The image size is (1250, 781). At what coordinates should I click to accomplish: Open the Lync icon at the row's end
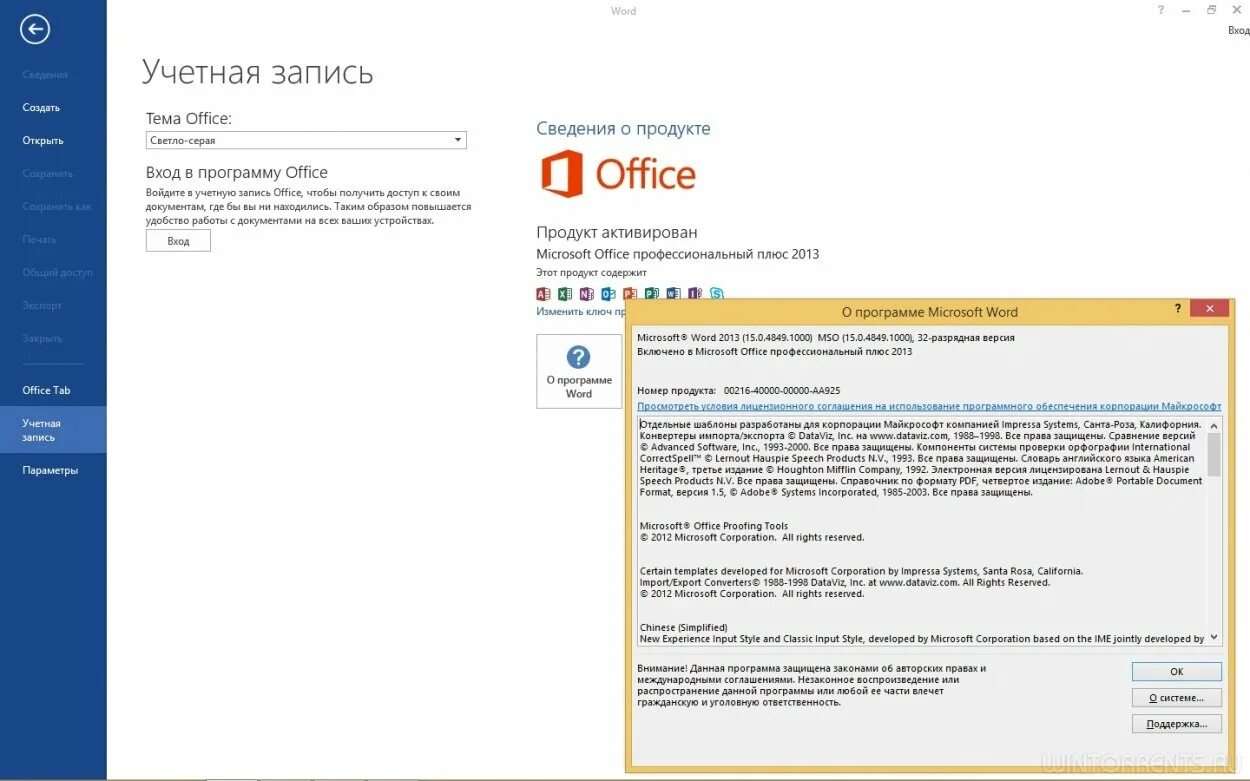[716, 293]
